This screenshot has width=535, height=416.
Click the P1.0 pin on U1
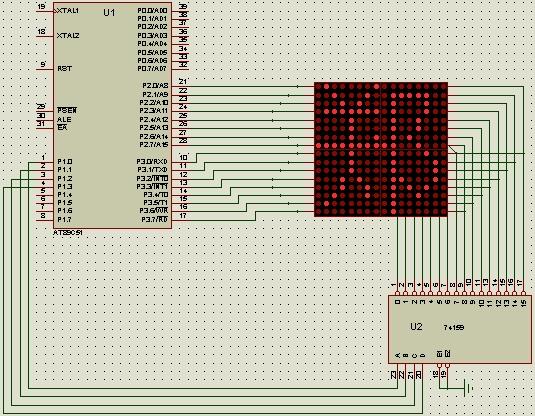tap(64, 161)
